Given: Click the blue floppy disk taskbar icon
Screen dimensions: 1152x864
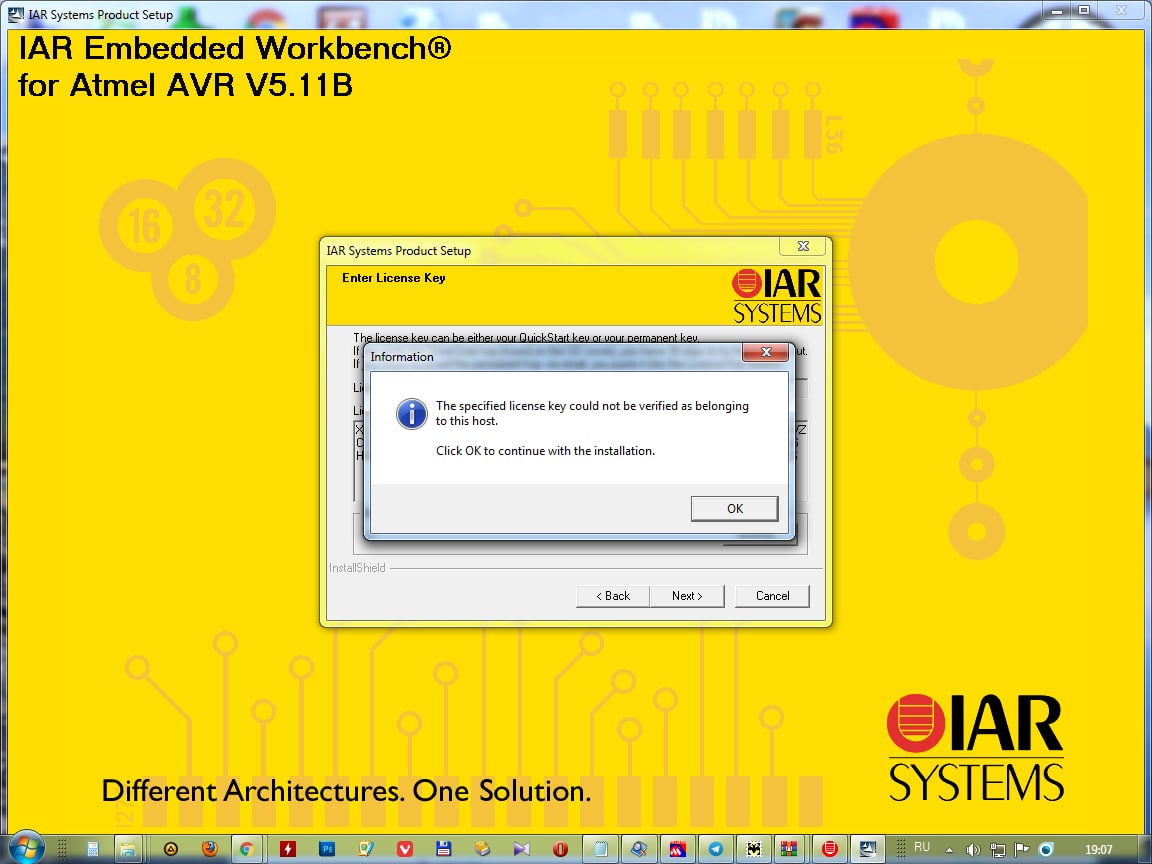Looking at the screenshot, I should point(443,849).
